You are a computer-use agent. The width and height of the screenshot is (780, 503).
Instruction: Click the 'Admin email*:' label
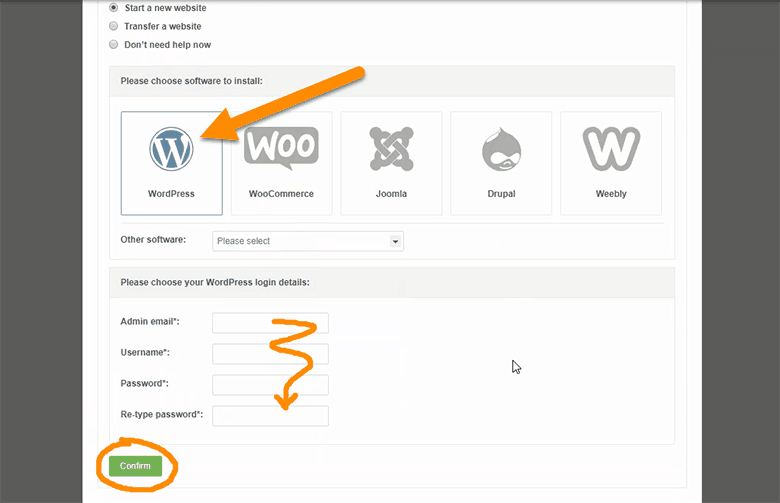click(x=150, y=322)
